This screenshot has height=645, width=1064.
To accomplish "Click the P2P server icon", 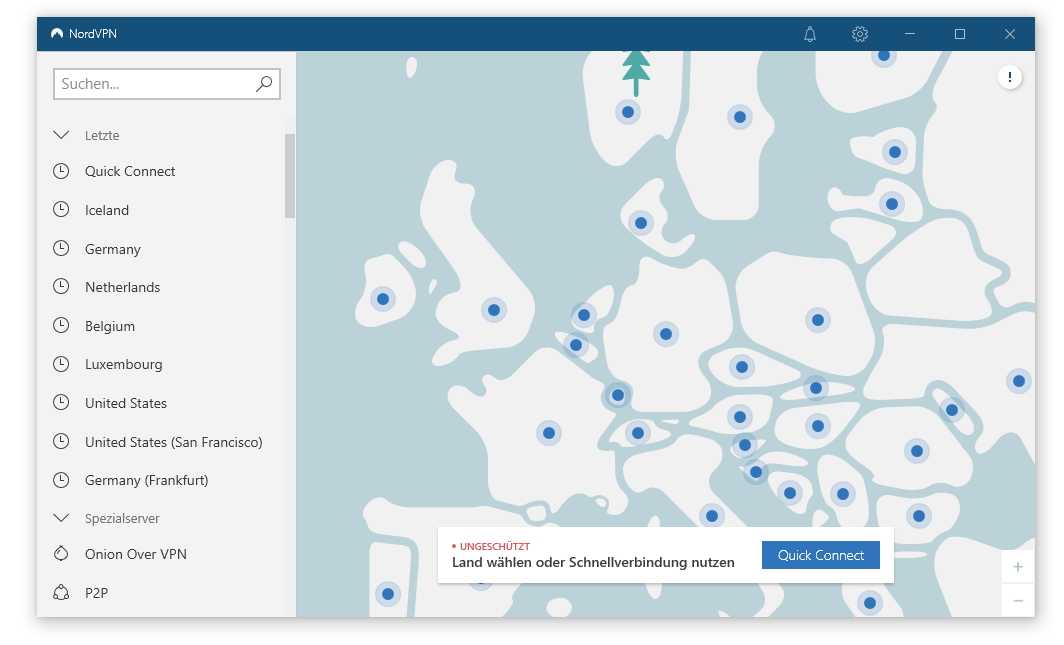I will point(61,593).
